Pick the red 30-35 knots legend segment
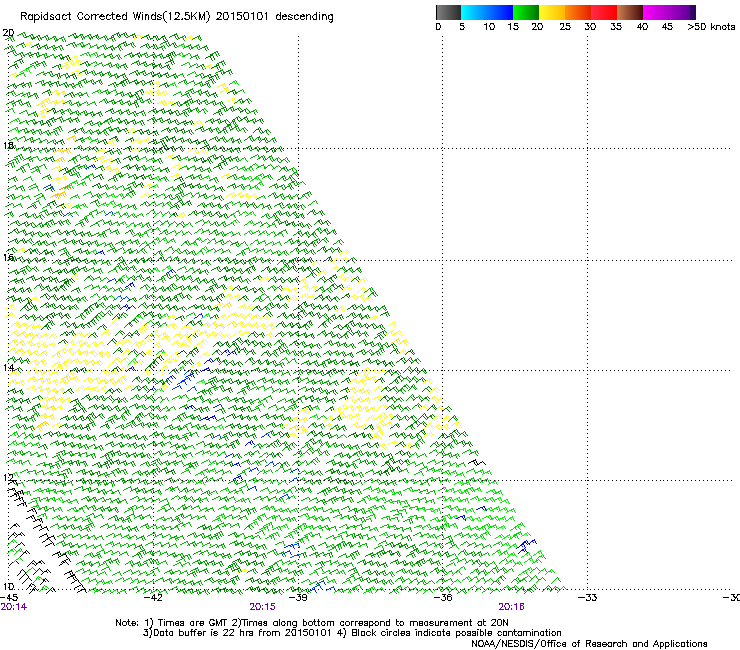The width and height of the screenshot is (740, 650). (604, 12)
